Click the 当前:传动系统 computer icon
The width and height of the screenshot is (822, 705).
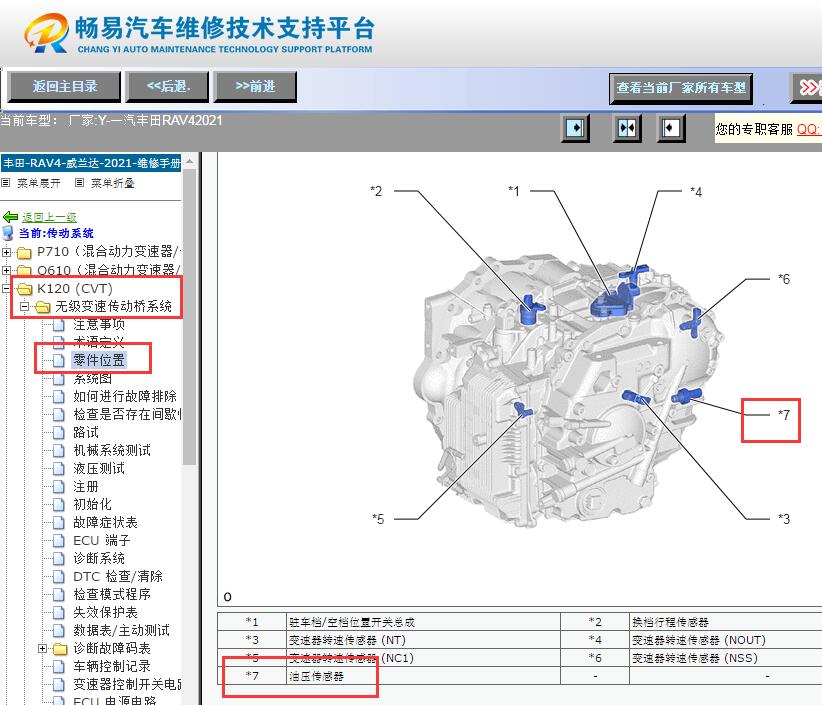pos(8,233)
